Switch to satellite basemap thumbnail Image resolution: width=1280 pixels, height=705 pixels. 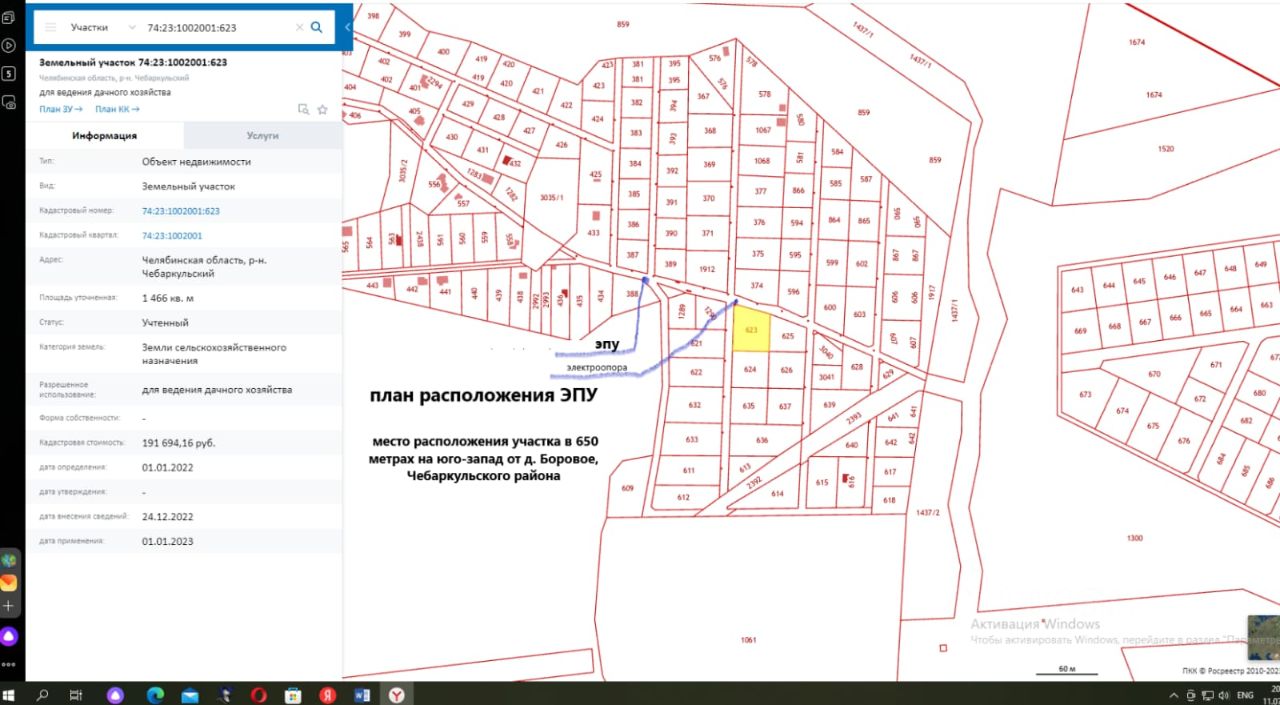(x=1263, y=637)
